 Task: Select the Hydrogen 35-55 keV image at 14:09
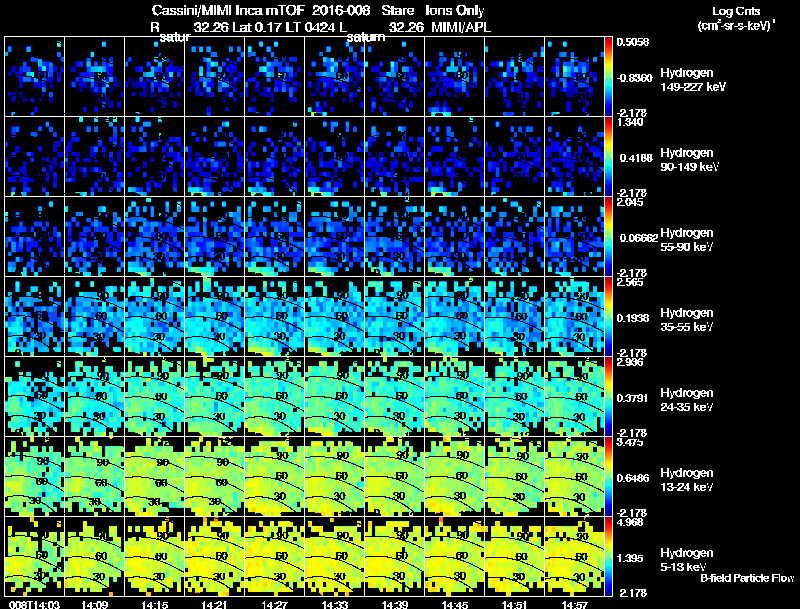coord(94,316)
